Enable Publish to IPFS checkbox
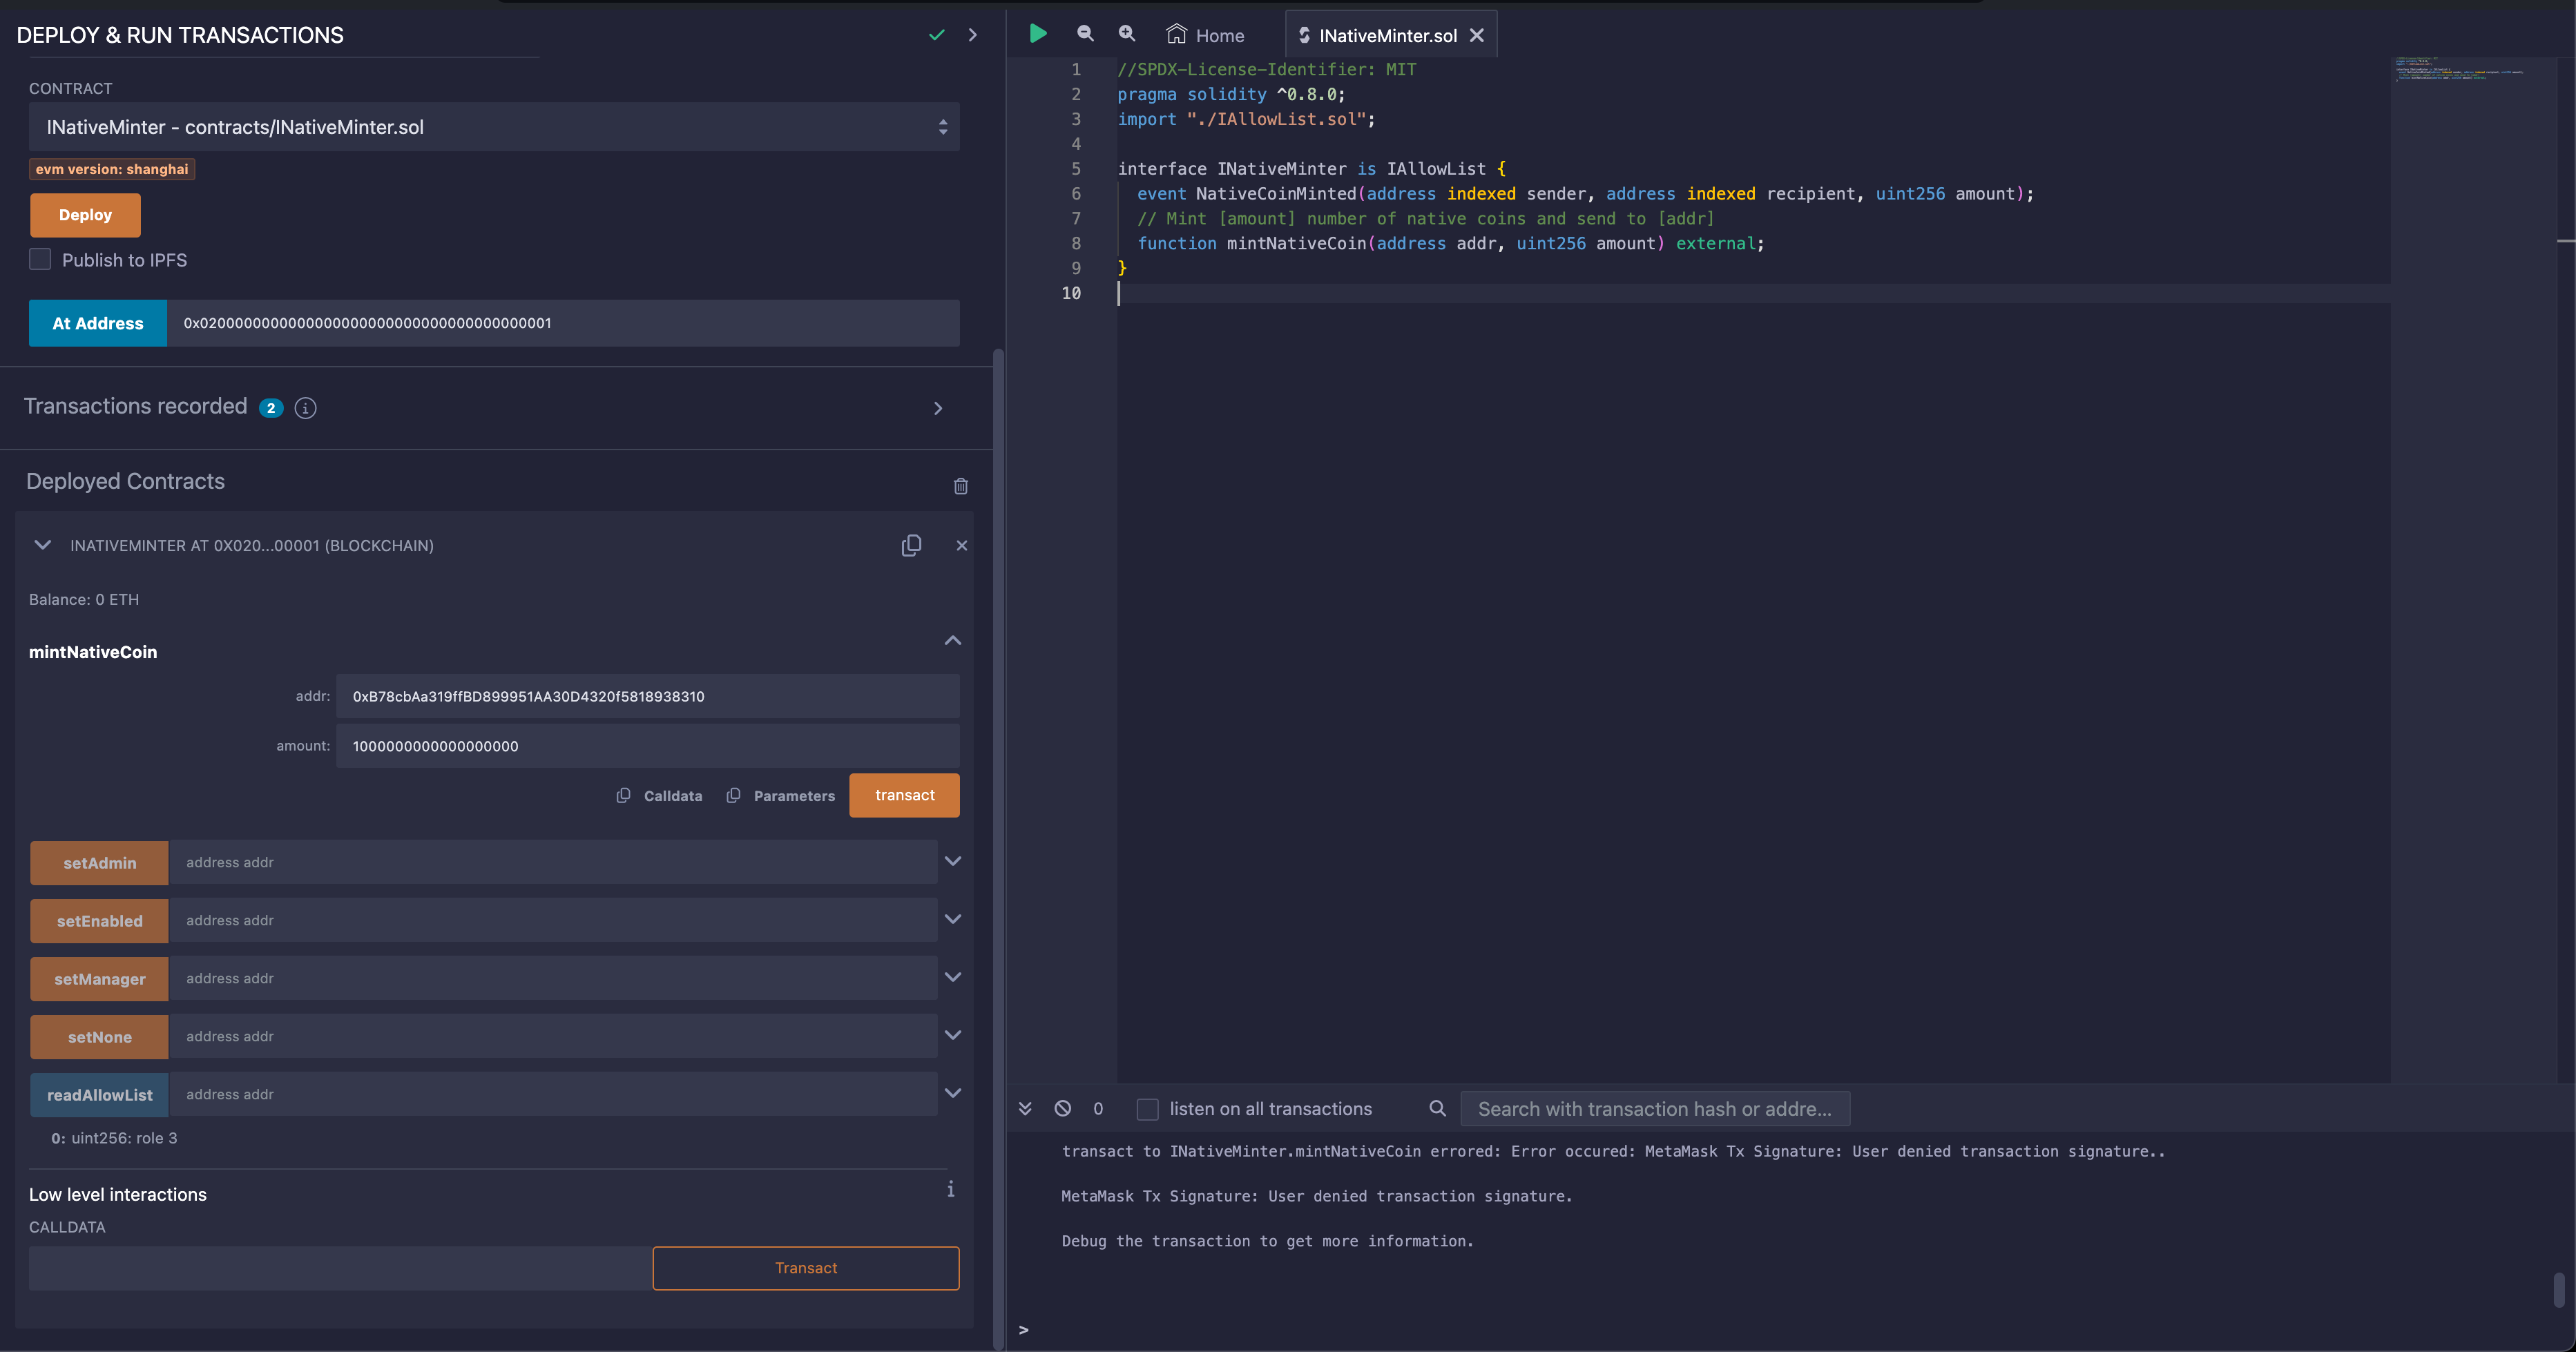The width and height of the screenshot is (2576, 1352). (40, 260)
